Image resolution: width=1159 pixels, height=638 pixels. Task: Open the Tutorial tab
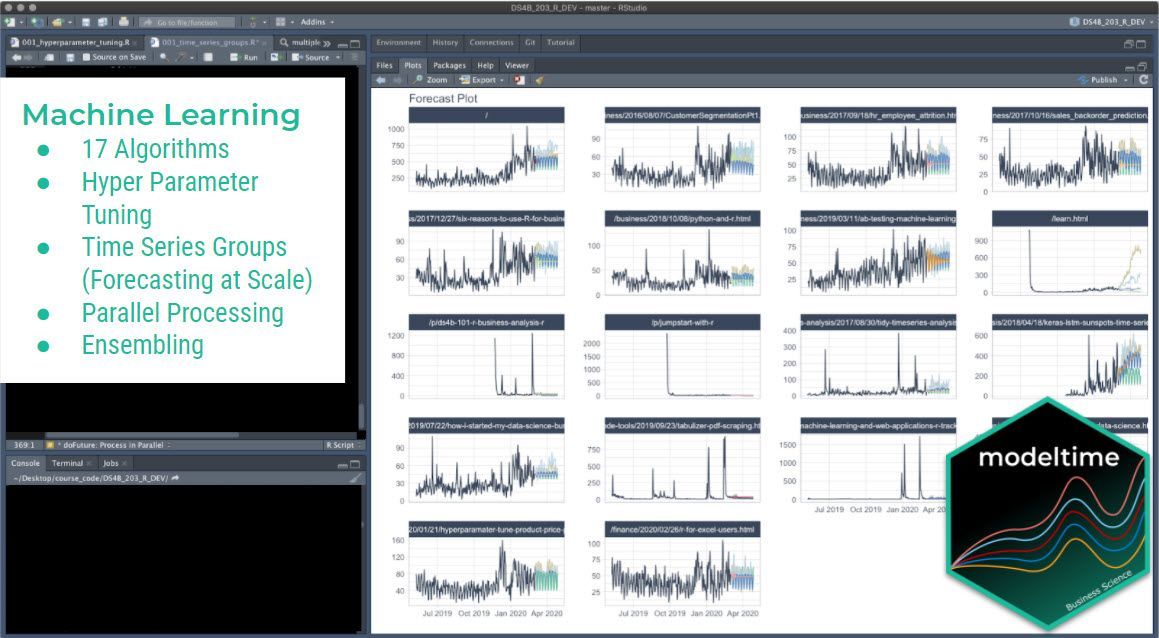(x=560, y=42)
